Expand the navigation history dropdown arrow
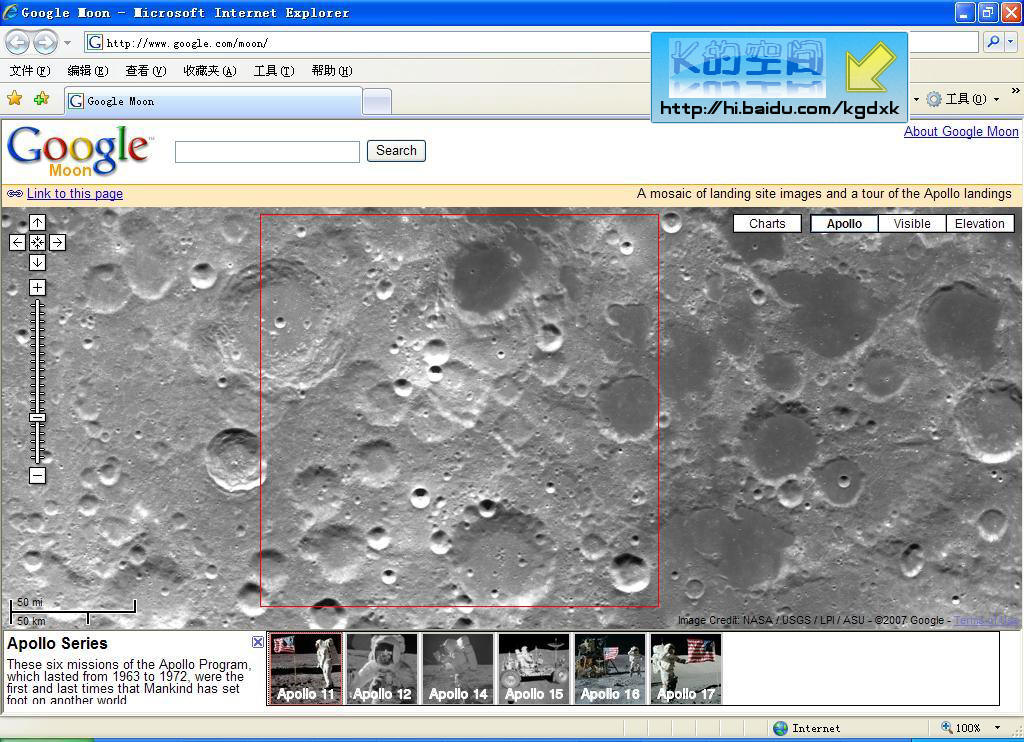 pyautogui.click(x=67, y=43)
